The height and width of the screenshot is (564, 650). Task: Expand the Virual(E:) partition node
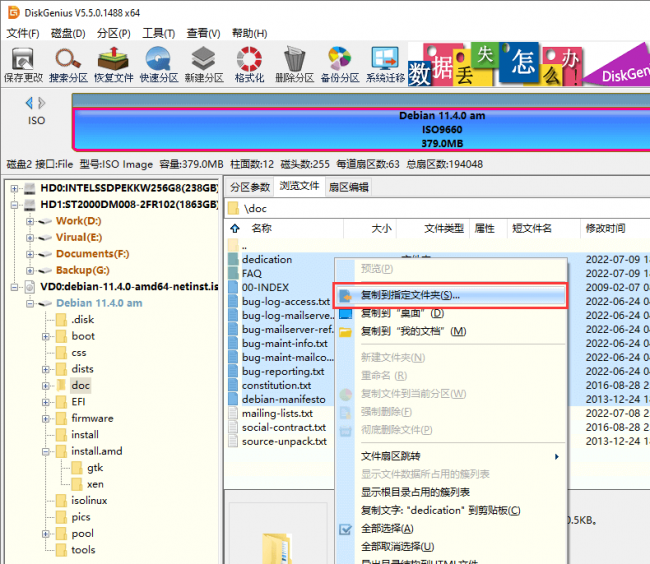pyautogui.click(x=30, y=238)
